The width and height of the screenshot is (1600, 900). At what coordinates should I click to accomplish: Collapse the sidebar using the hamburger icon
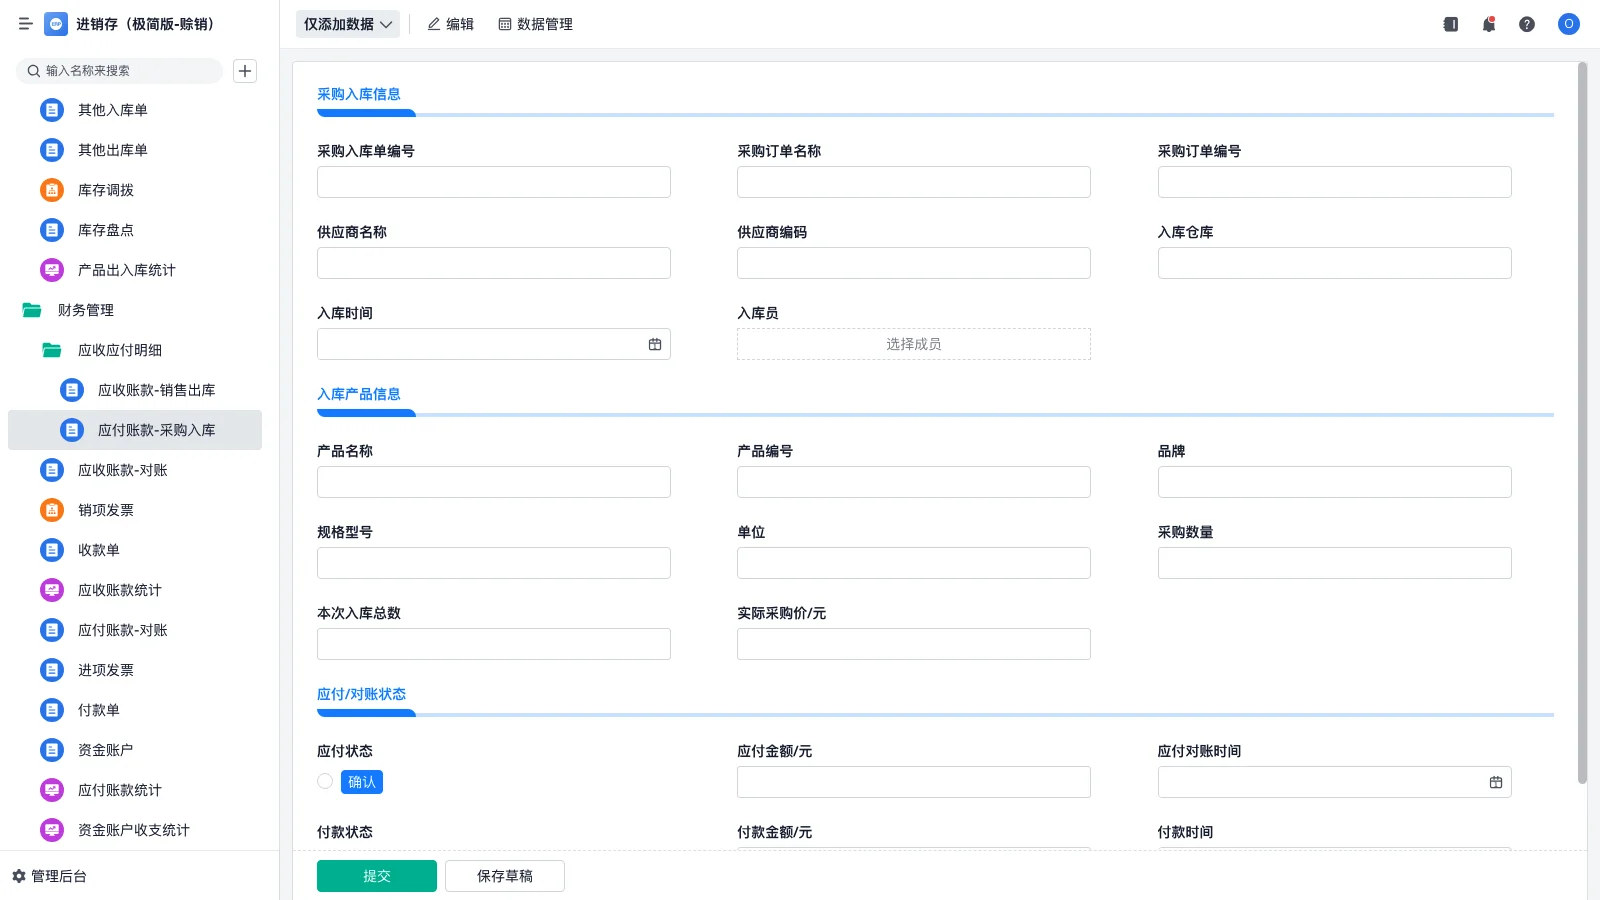[x=26, y=24]
